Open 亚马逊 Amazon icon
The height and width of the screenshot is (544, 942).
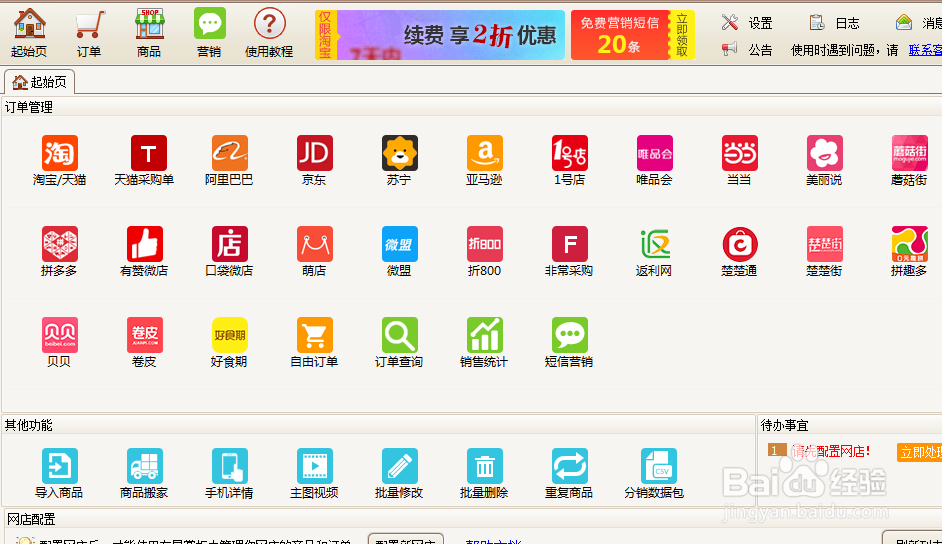point(484,160)
